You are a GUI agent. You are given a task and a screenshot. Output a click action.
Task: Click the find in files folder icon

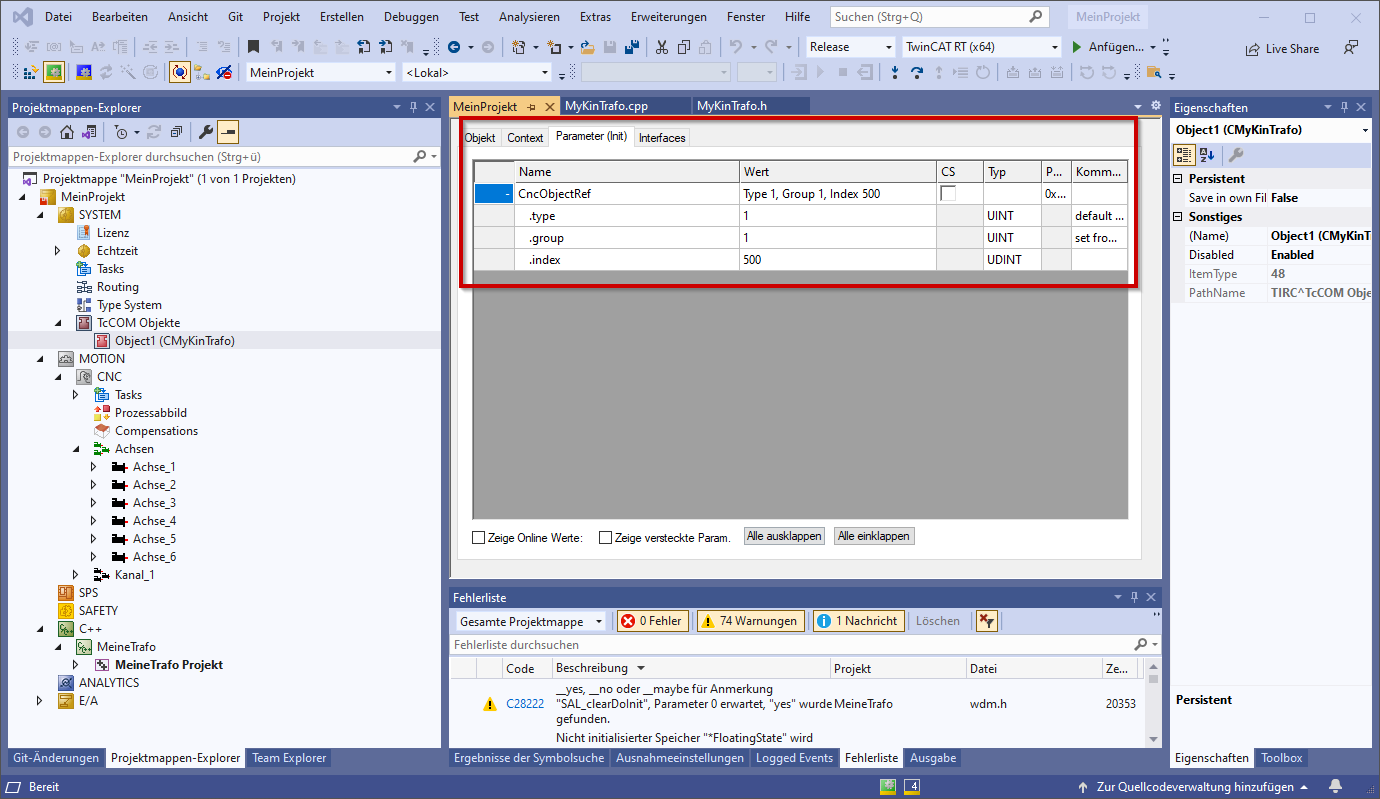click(1154, 72)
